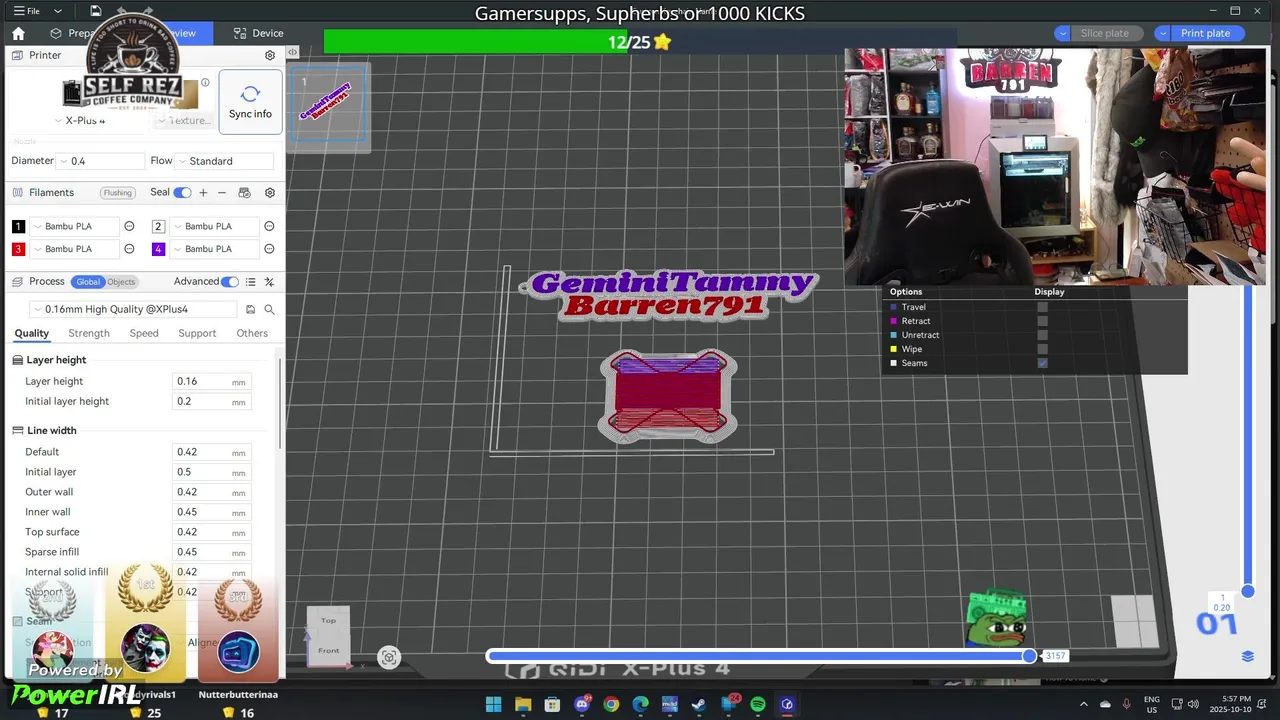The height and width of the screenshot is (720, 1280).
Task: Switch process scope to Objects
Action: [x=121, y=282]
